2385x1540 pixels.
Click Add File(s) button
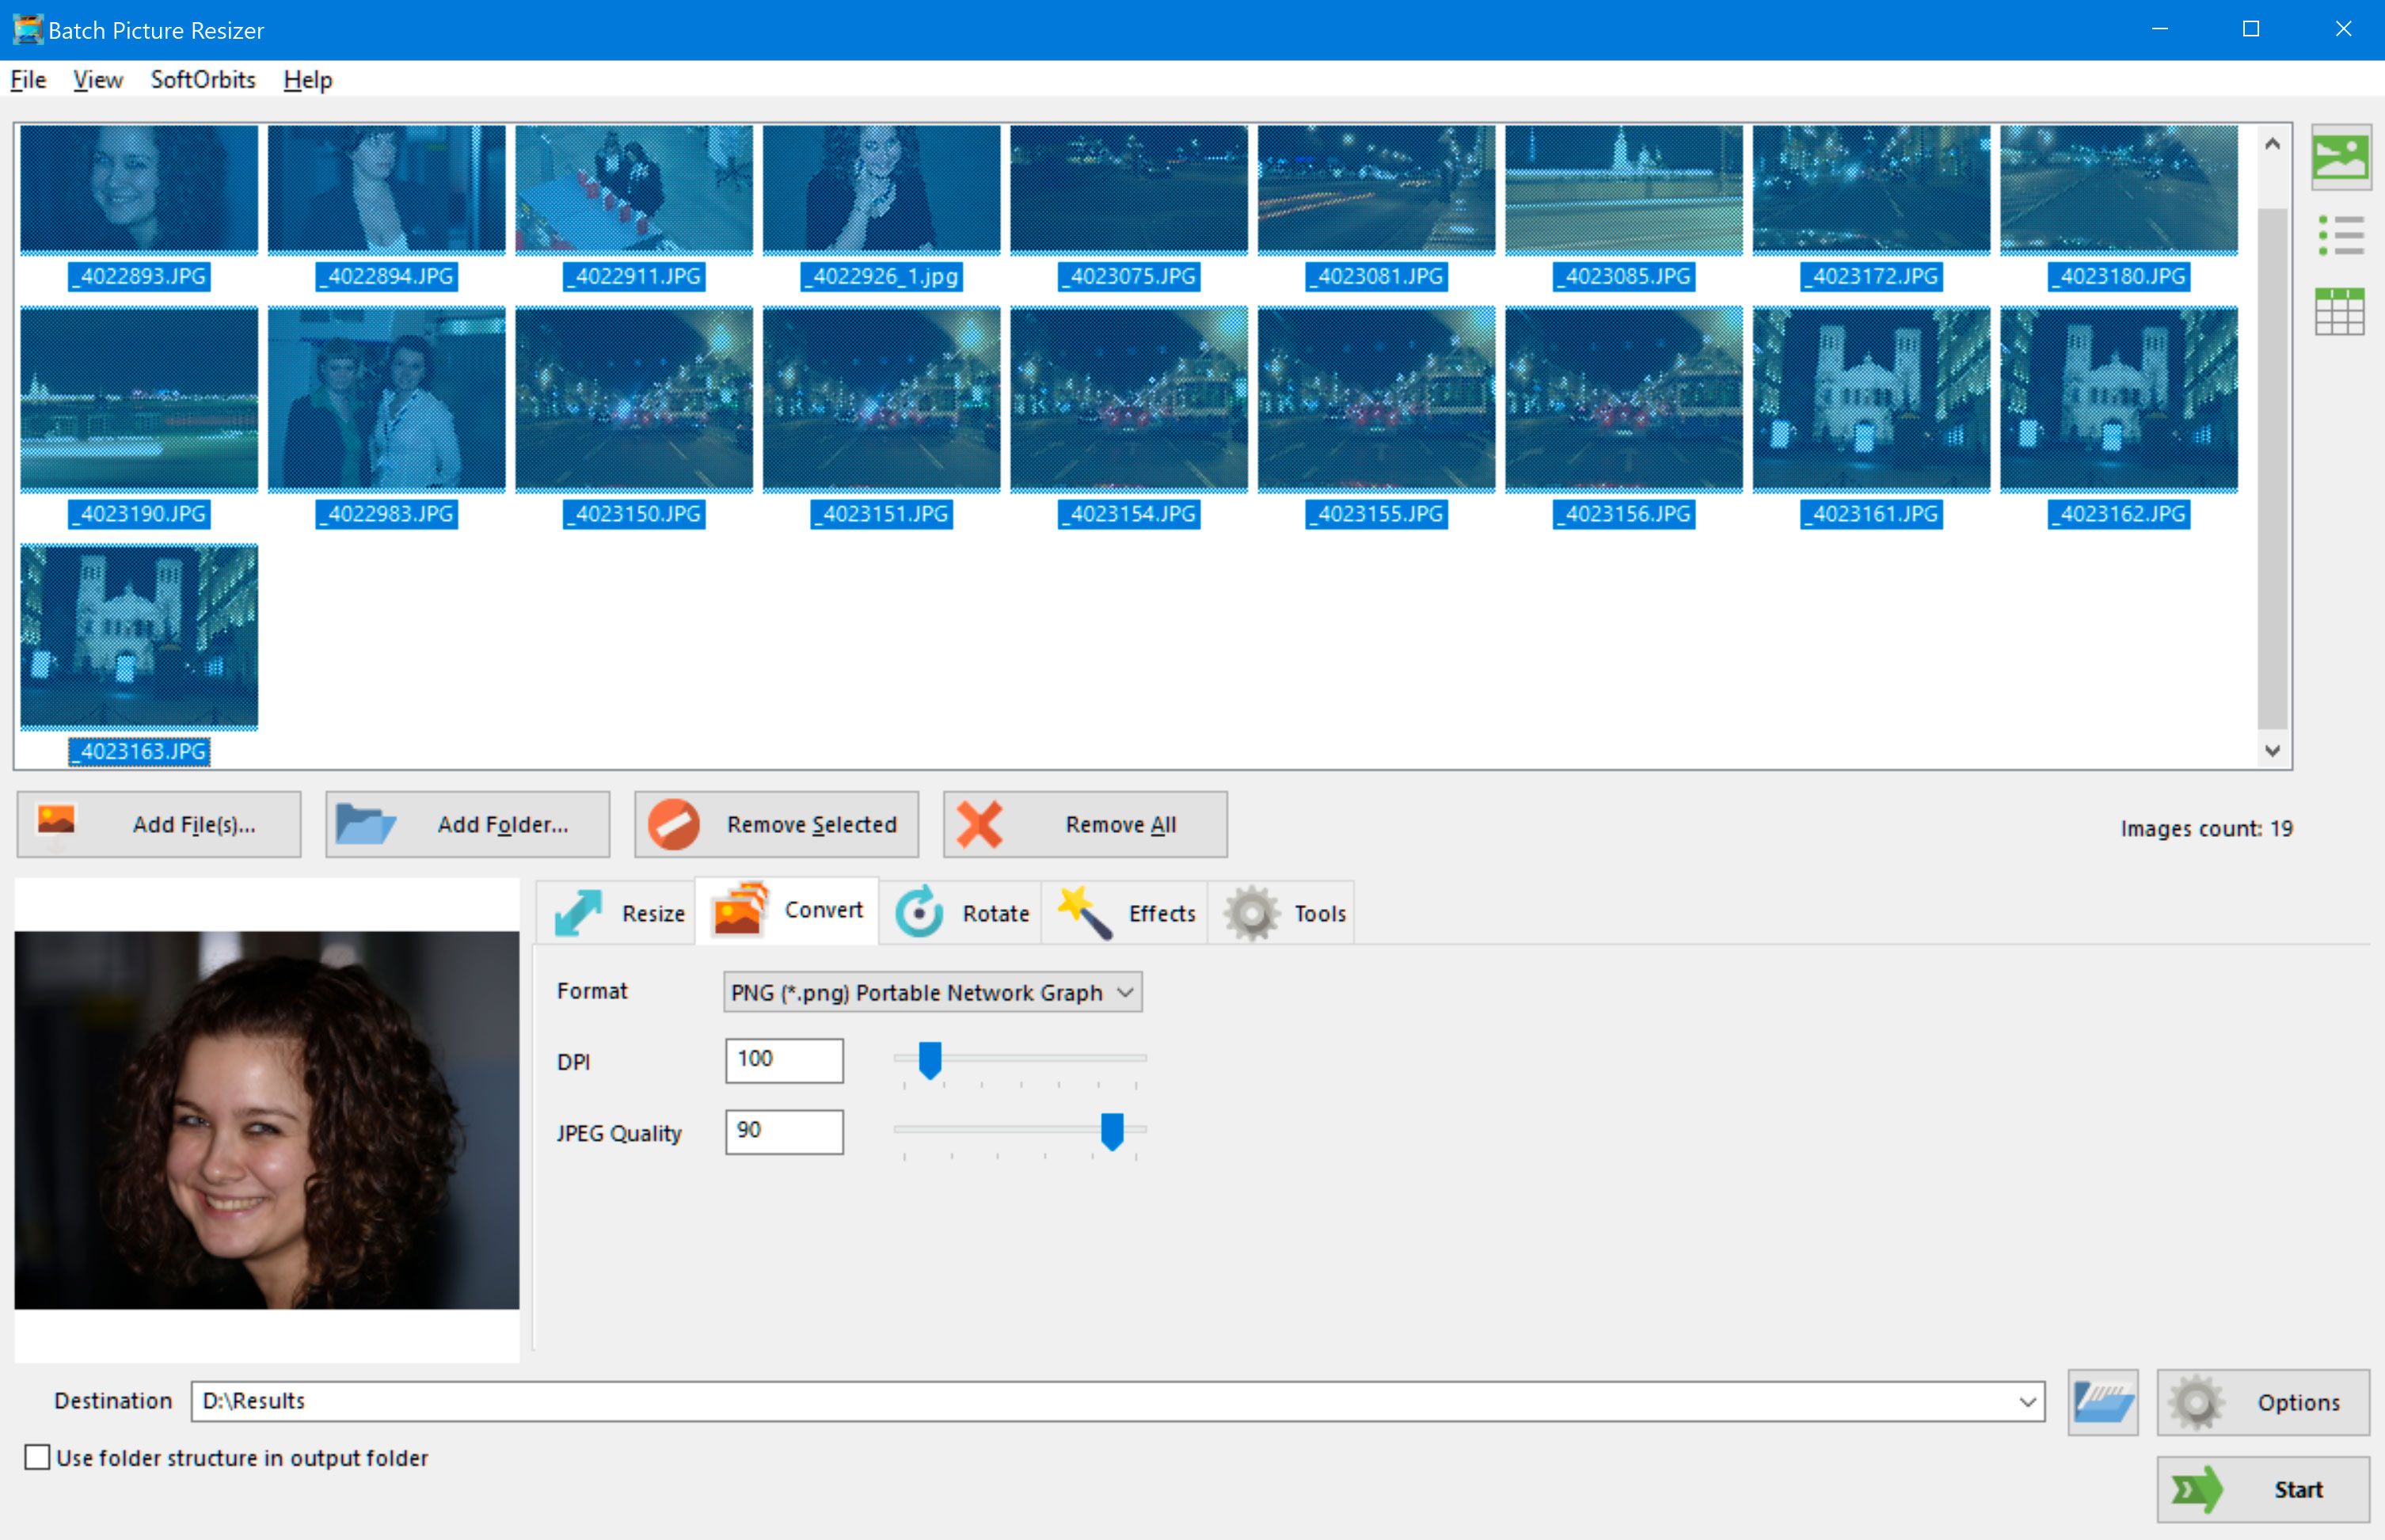pyautogui.click(x=158, y=824)
